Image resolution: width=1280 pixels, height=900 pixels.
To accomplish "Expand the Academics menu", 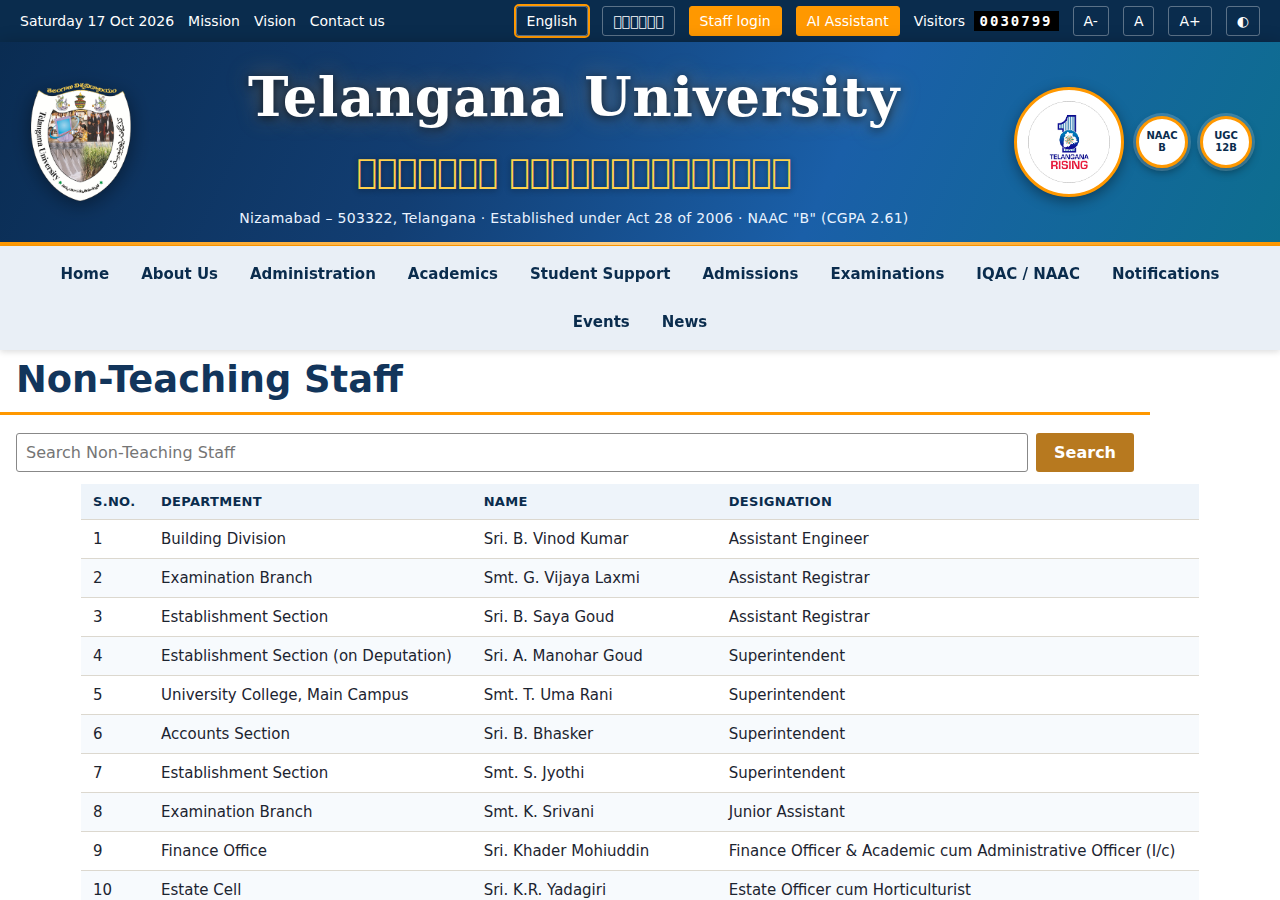I will pos(453,274).
